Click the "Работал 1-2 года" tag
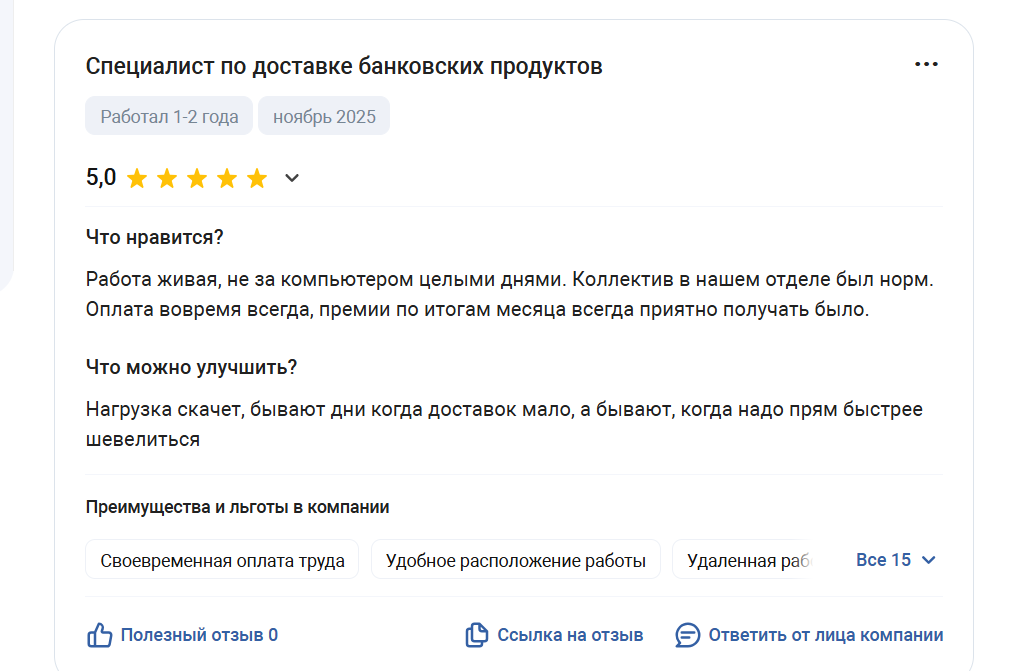The width and height of the screenshot is (1032, 671). [169, 117]
